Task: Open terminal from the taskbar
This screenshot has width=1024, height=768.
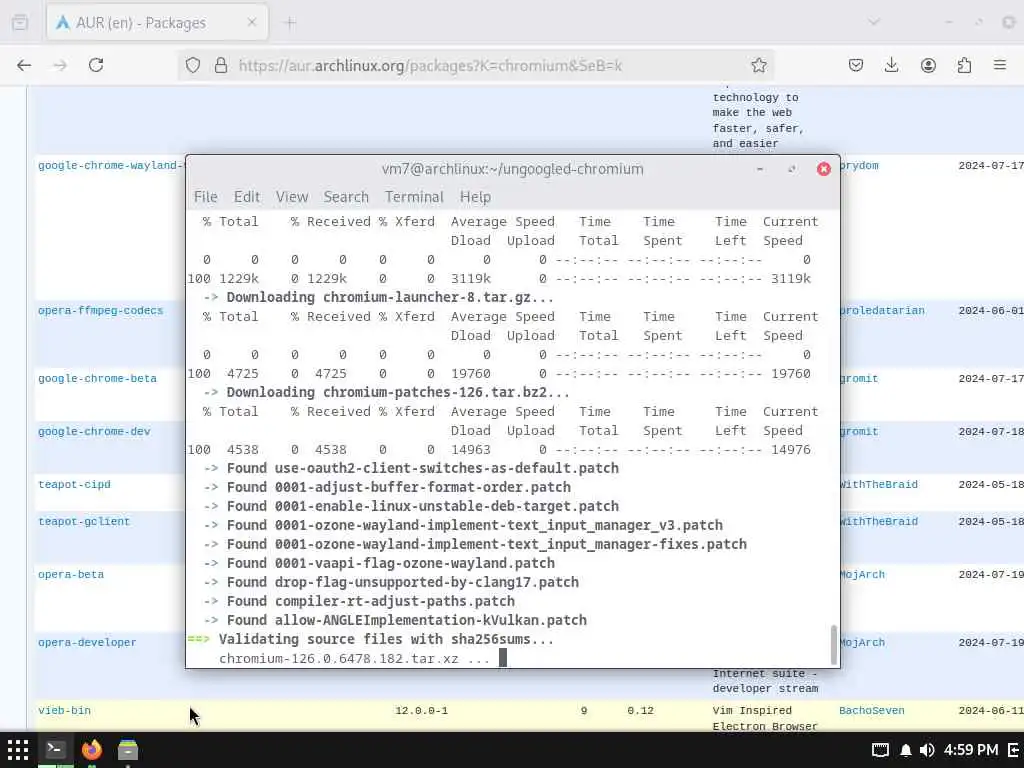Action: tap(55, 750)
